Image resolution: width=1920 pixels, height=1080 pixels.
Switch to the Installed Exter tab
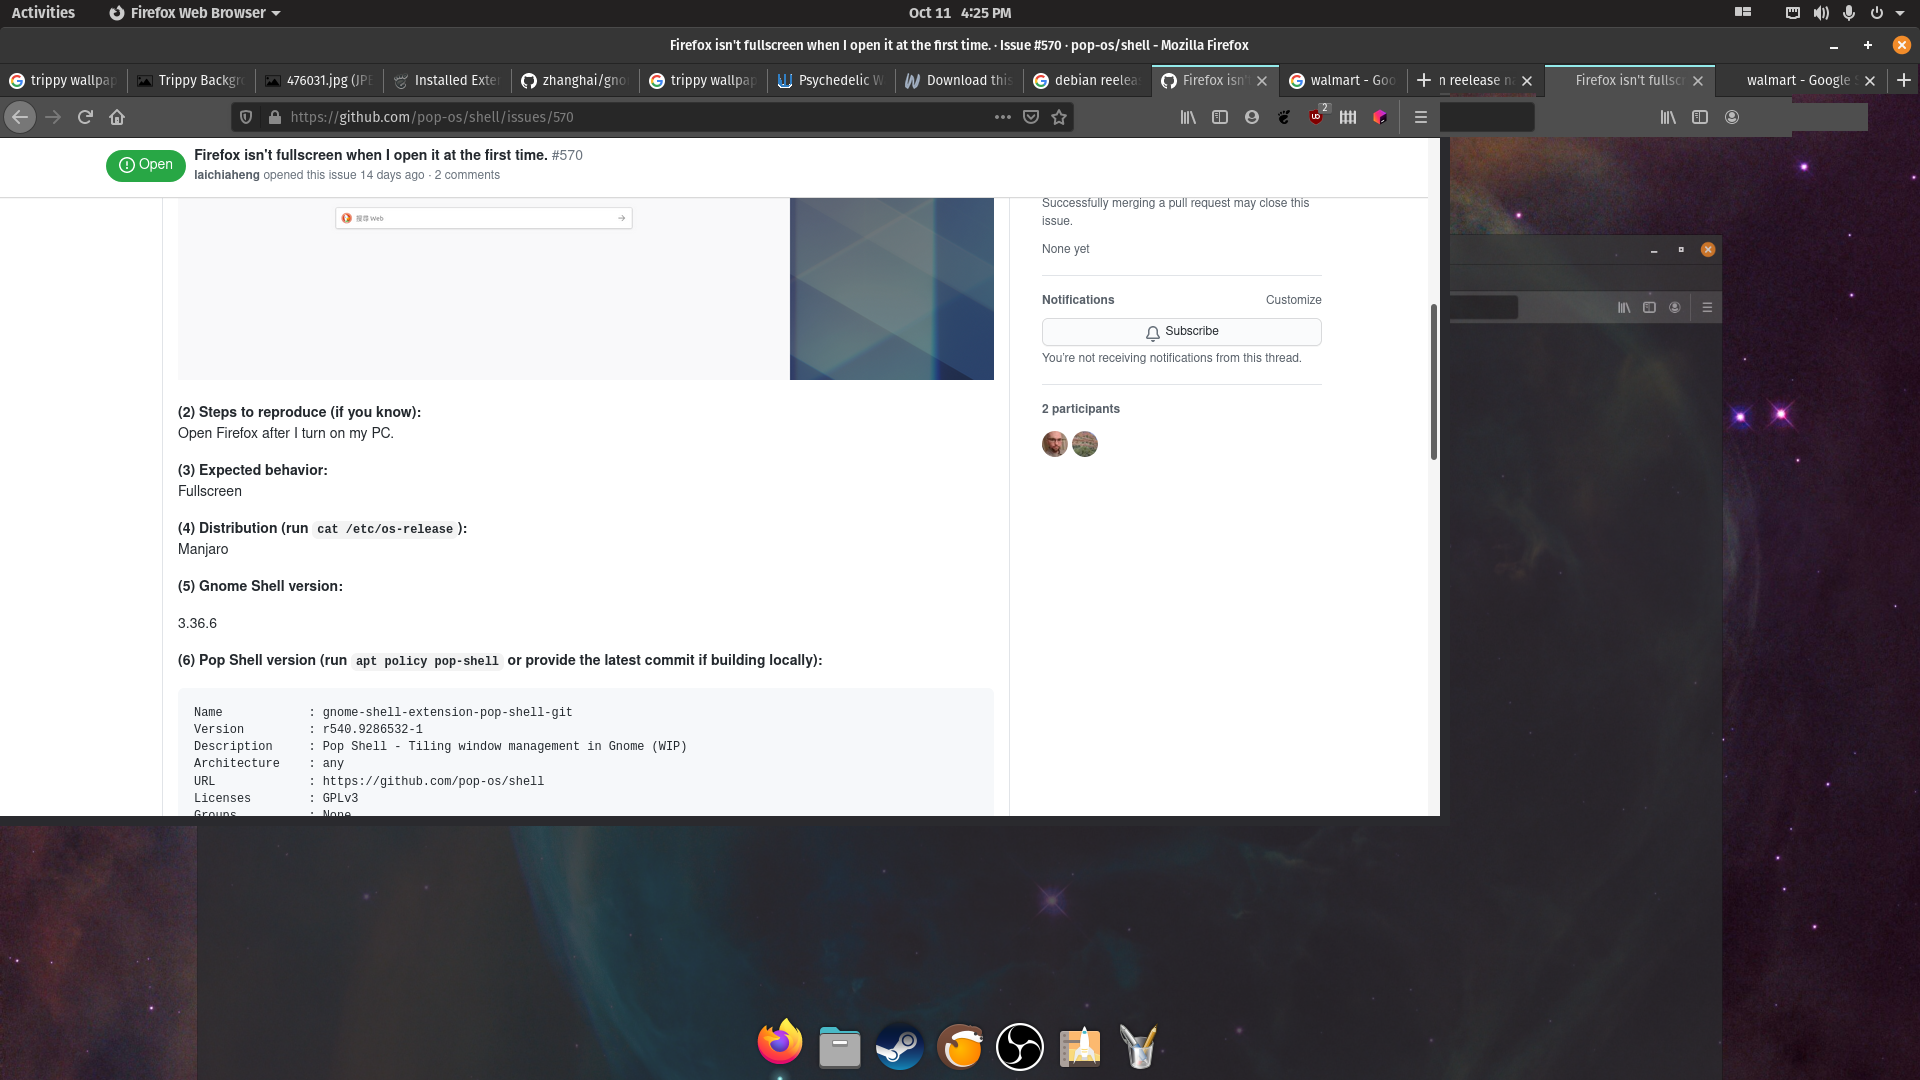tap(447, 80)
